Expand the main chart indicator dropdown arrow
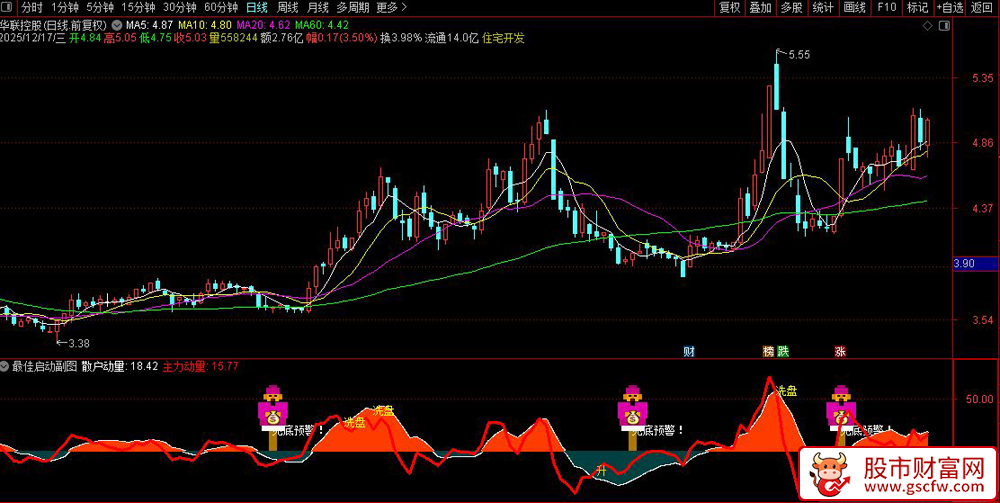1000x503 pixels. pyautogui.click(x=116, y=26)
